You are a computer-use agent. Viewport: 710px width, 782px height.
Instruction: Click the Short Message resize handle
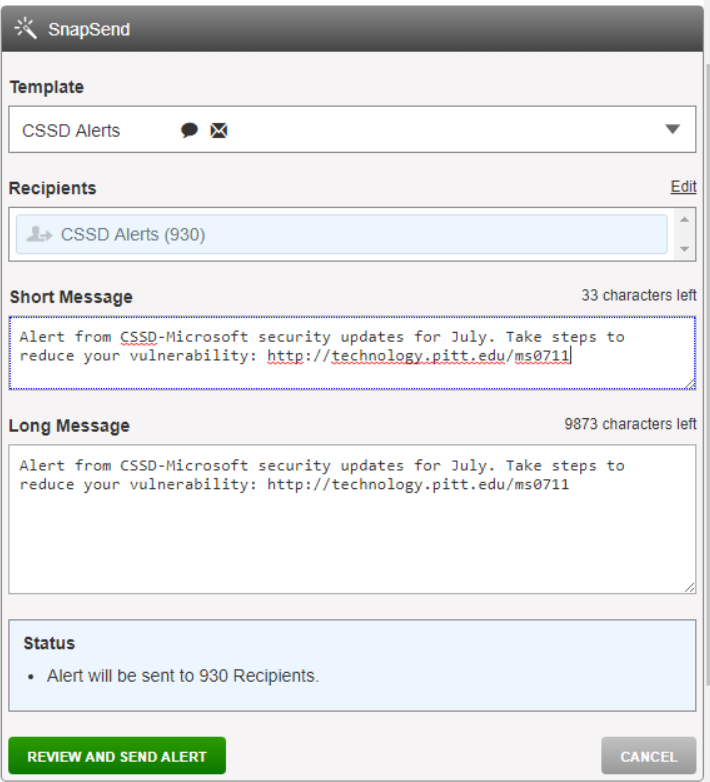[690, 384]
